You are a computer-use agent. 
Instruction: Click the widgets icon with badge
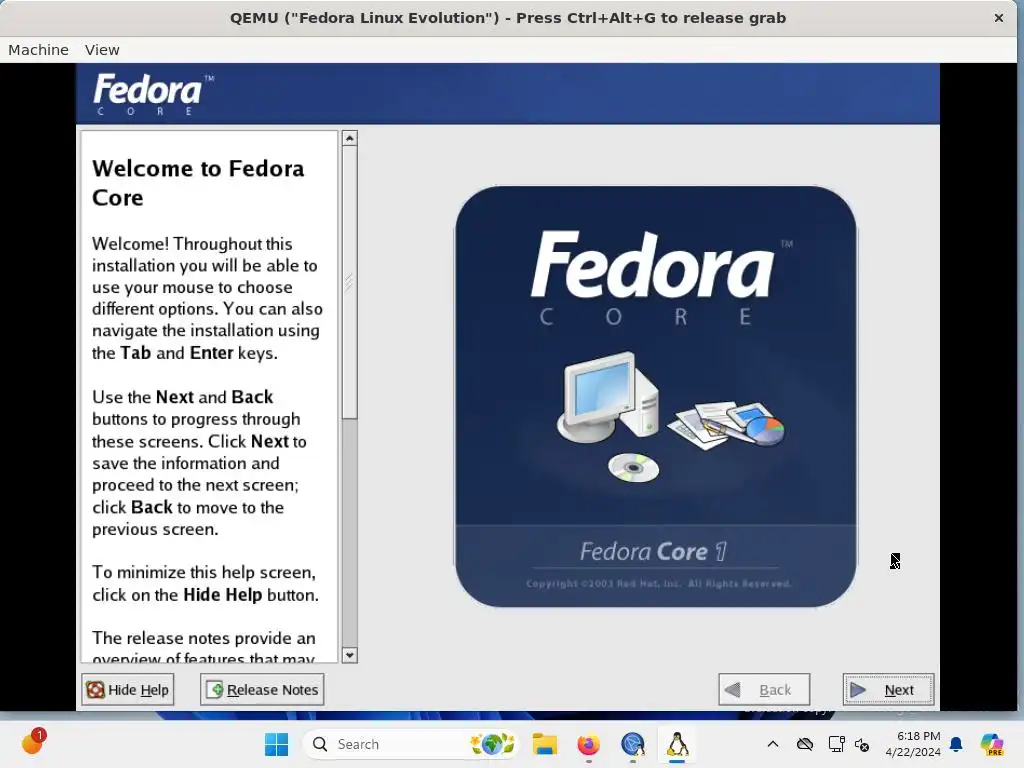coord(32,743)
